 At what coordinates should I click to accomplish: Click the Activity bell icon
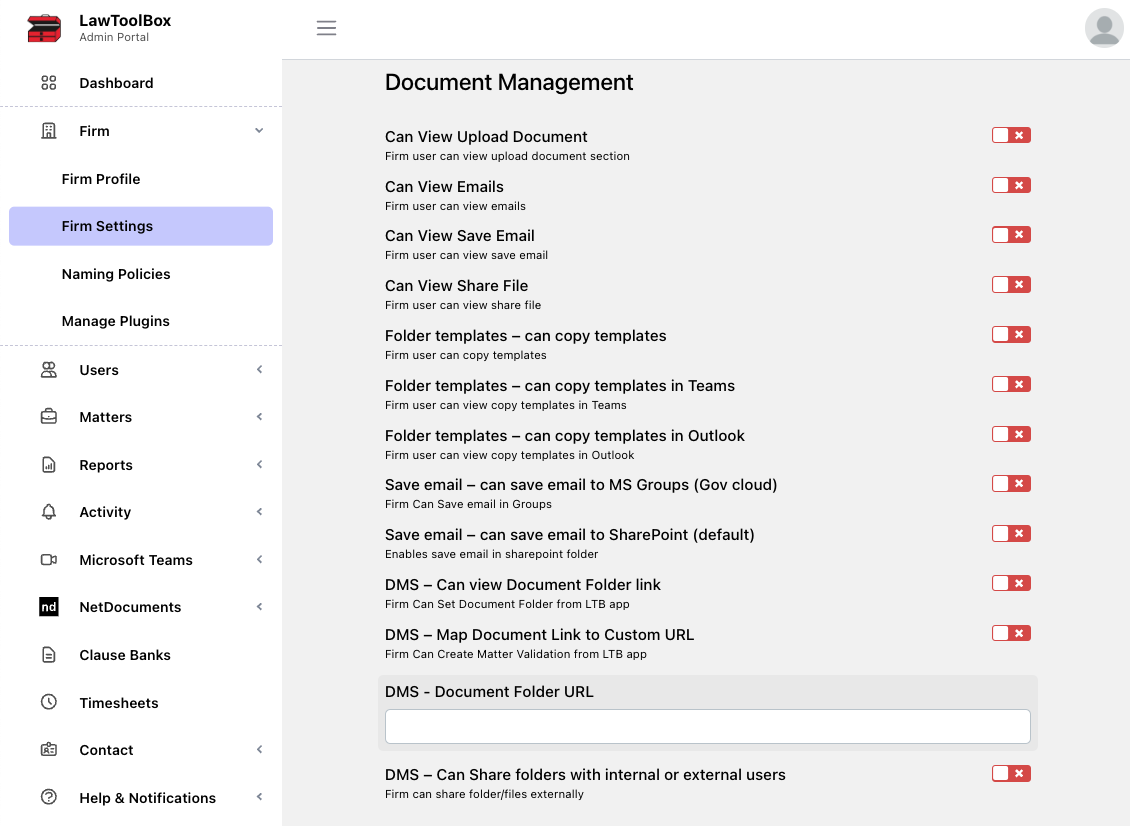point(48,512)
